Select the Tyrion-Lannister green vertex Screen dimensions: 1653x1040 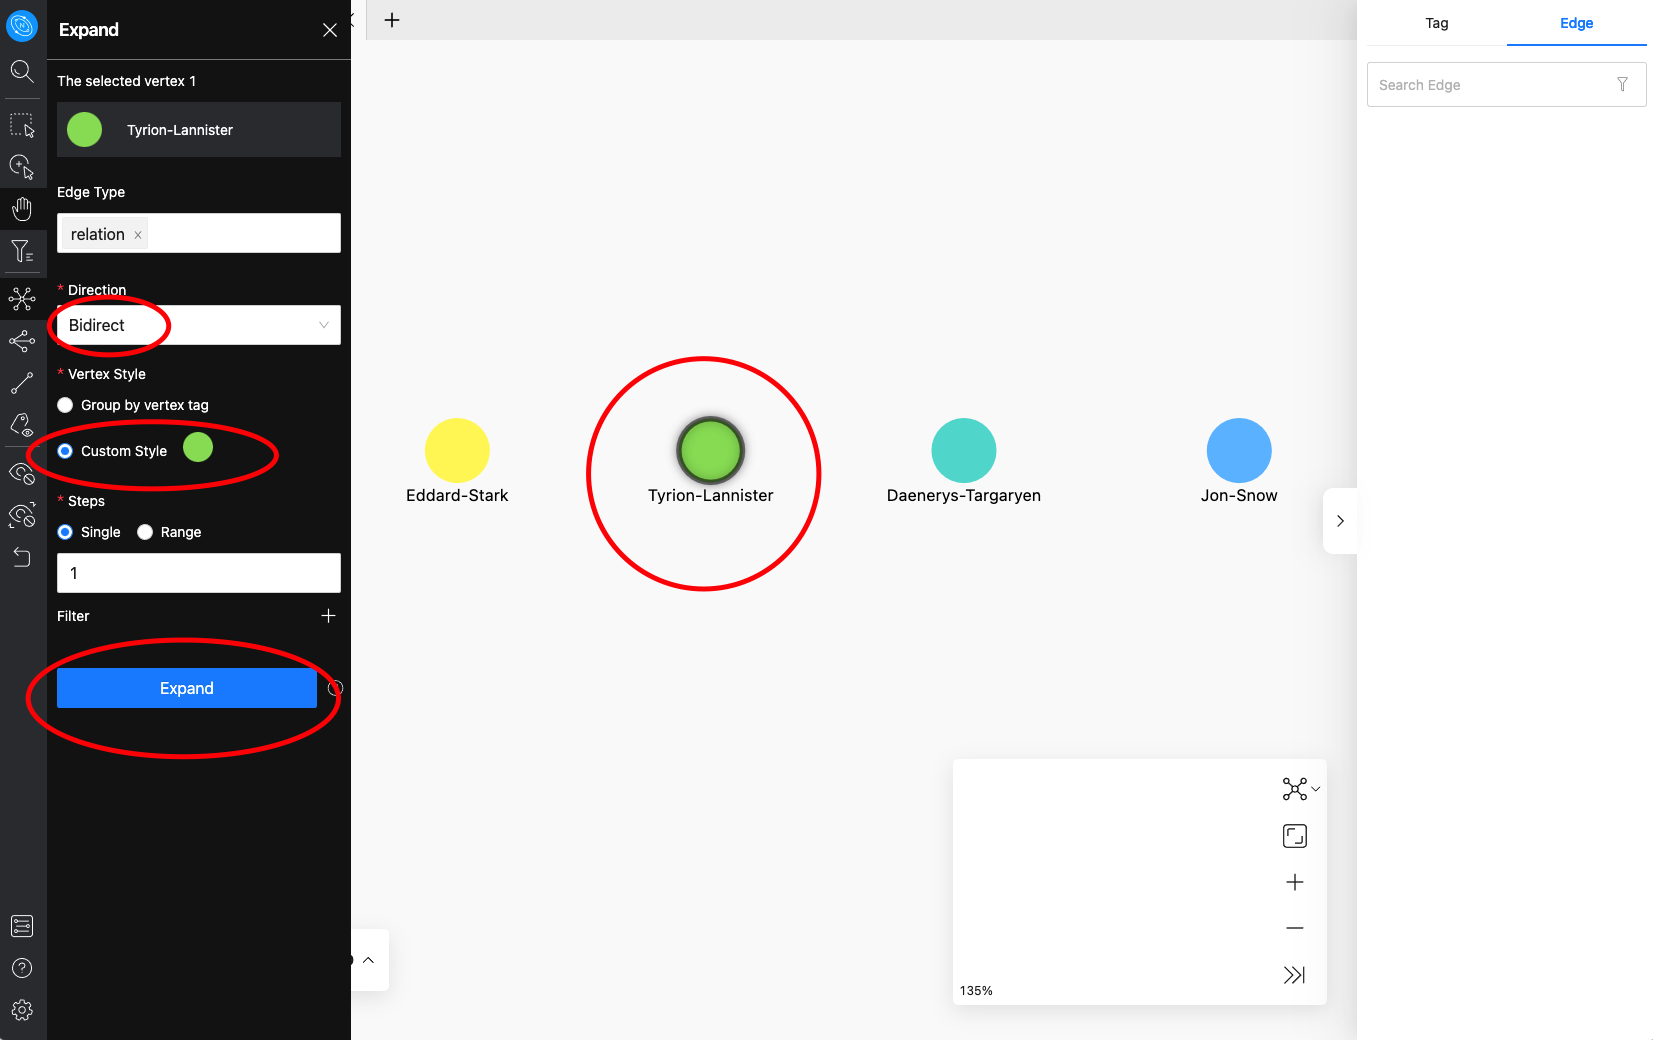[x=711, y=450]
